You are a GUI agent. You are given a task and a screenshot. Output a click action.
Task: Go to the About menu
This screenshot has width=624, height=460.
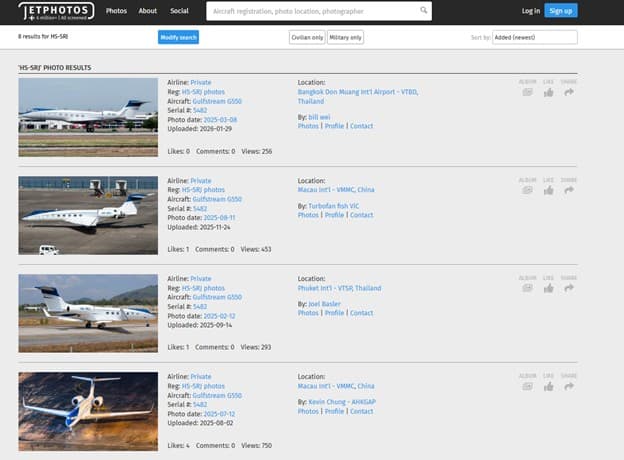(148, 11)
